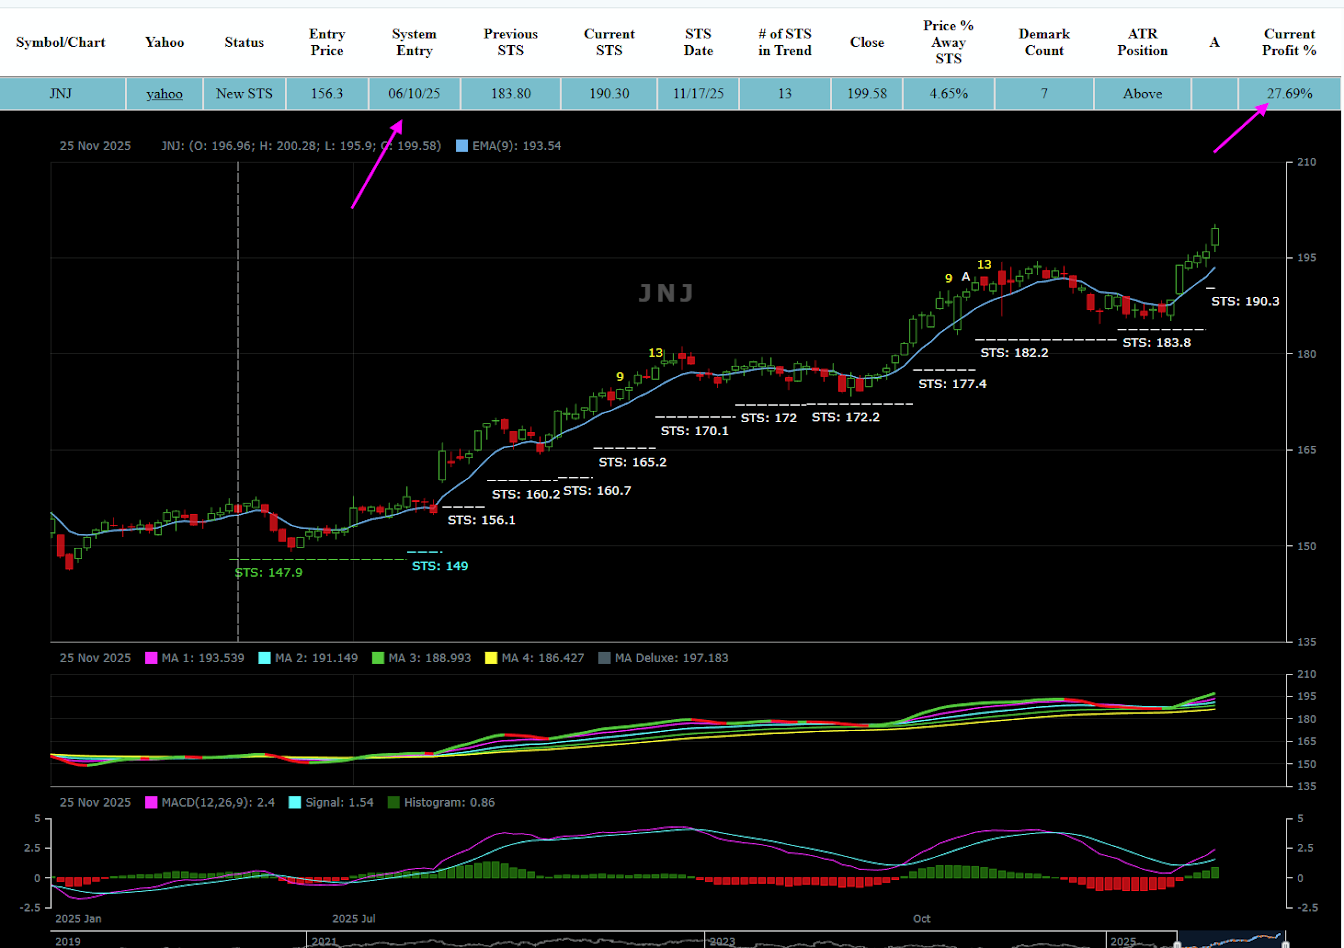Click the 27.69% current profit cell
Screen dimensions: 1344x948
(1289, 94)
